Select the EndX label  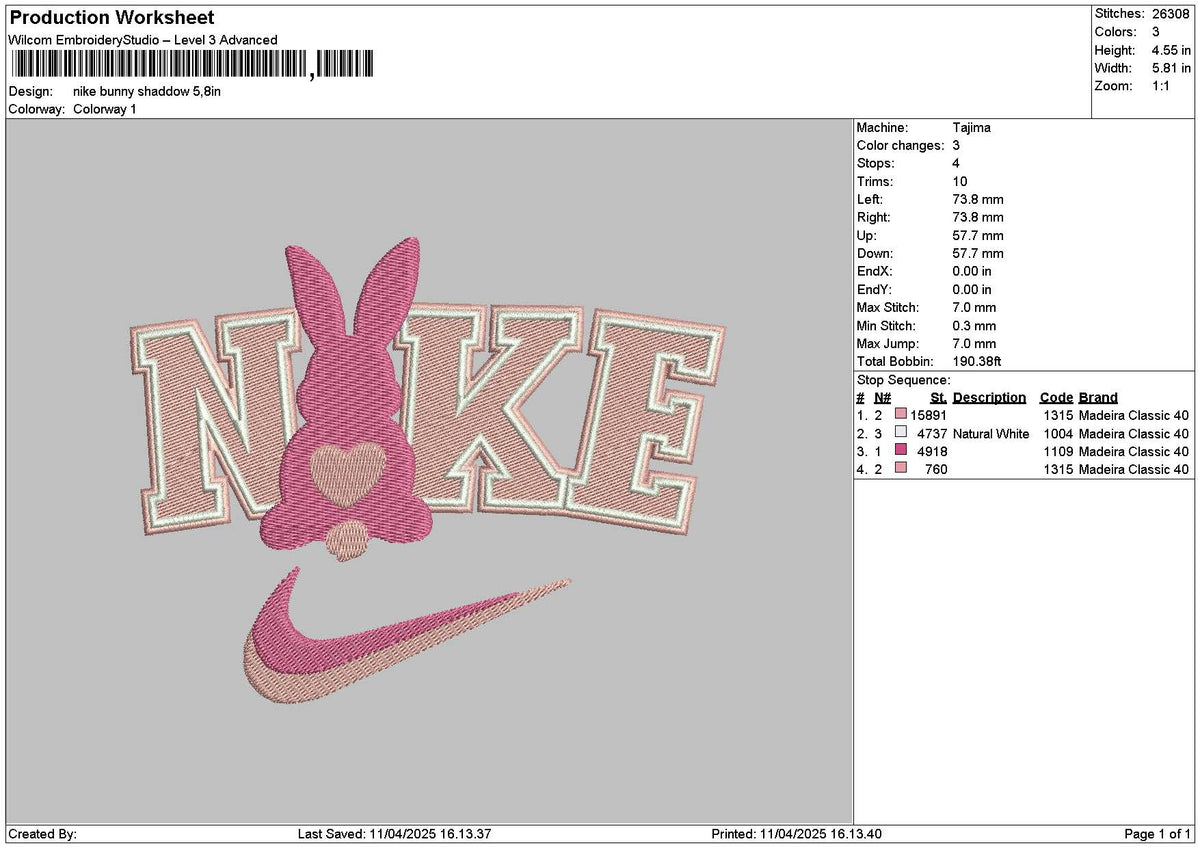[875, 272]
